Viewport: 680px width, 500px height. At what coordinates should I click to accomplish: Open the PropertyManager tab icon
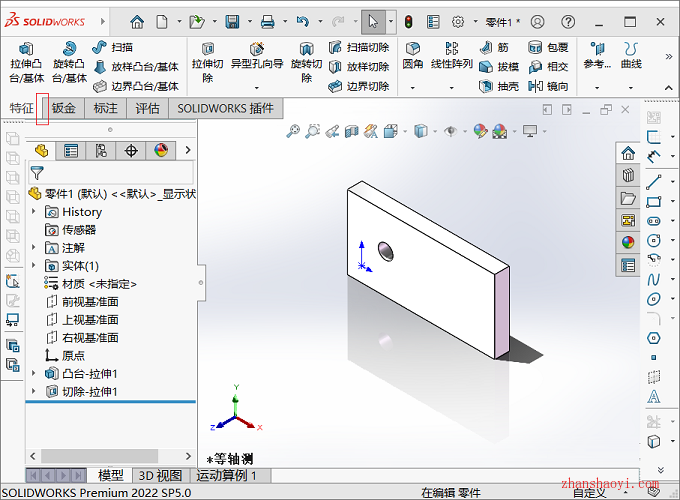tap(71, 150)
